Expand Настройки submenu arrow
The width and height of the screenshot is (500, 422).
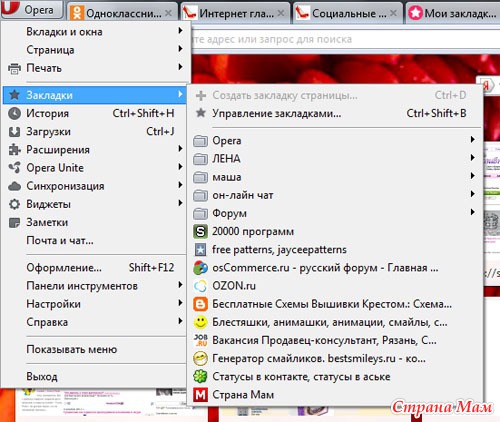[180, 303]
